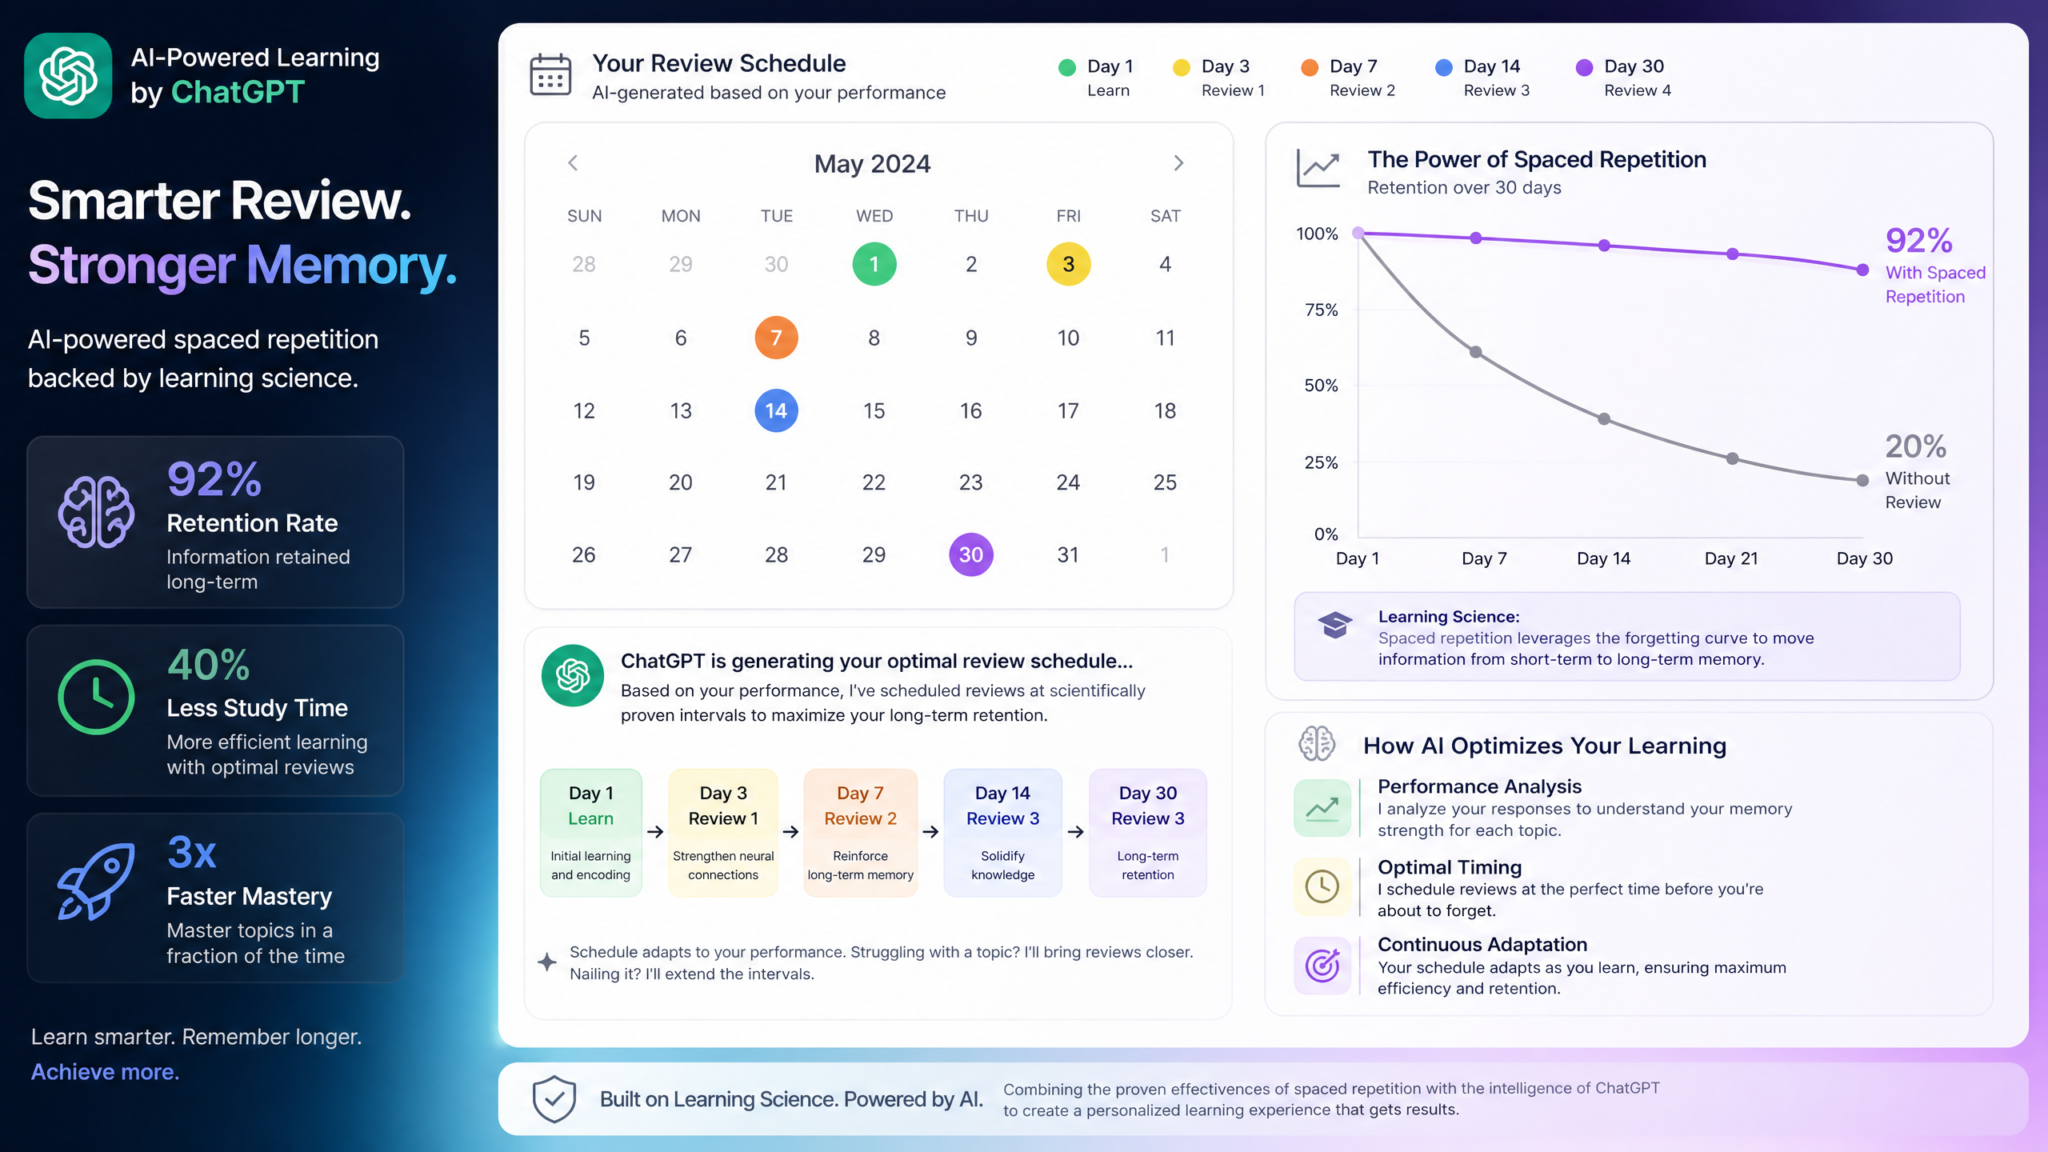Click the 92% With Spaced Repetition label
The width and height of the screenshot is (2048, 1152).
[1935, 265]
